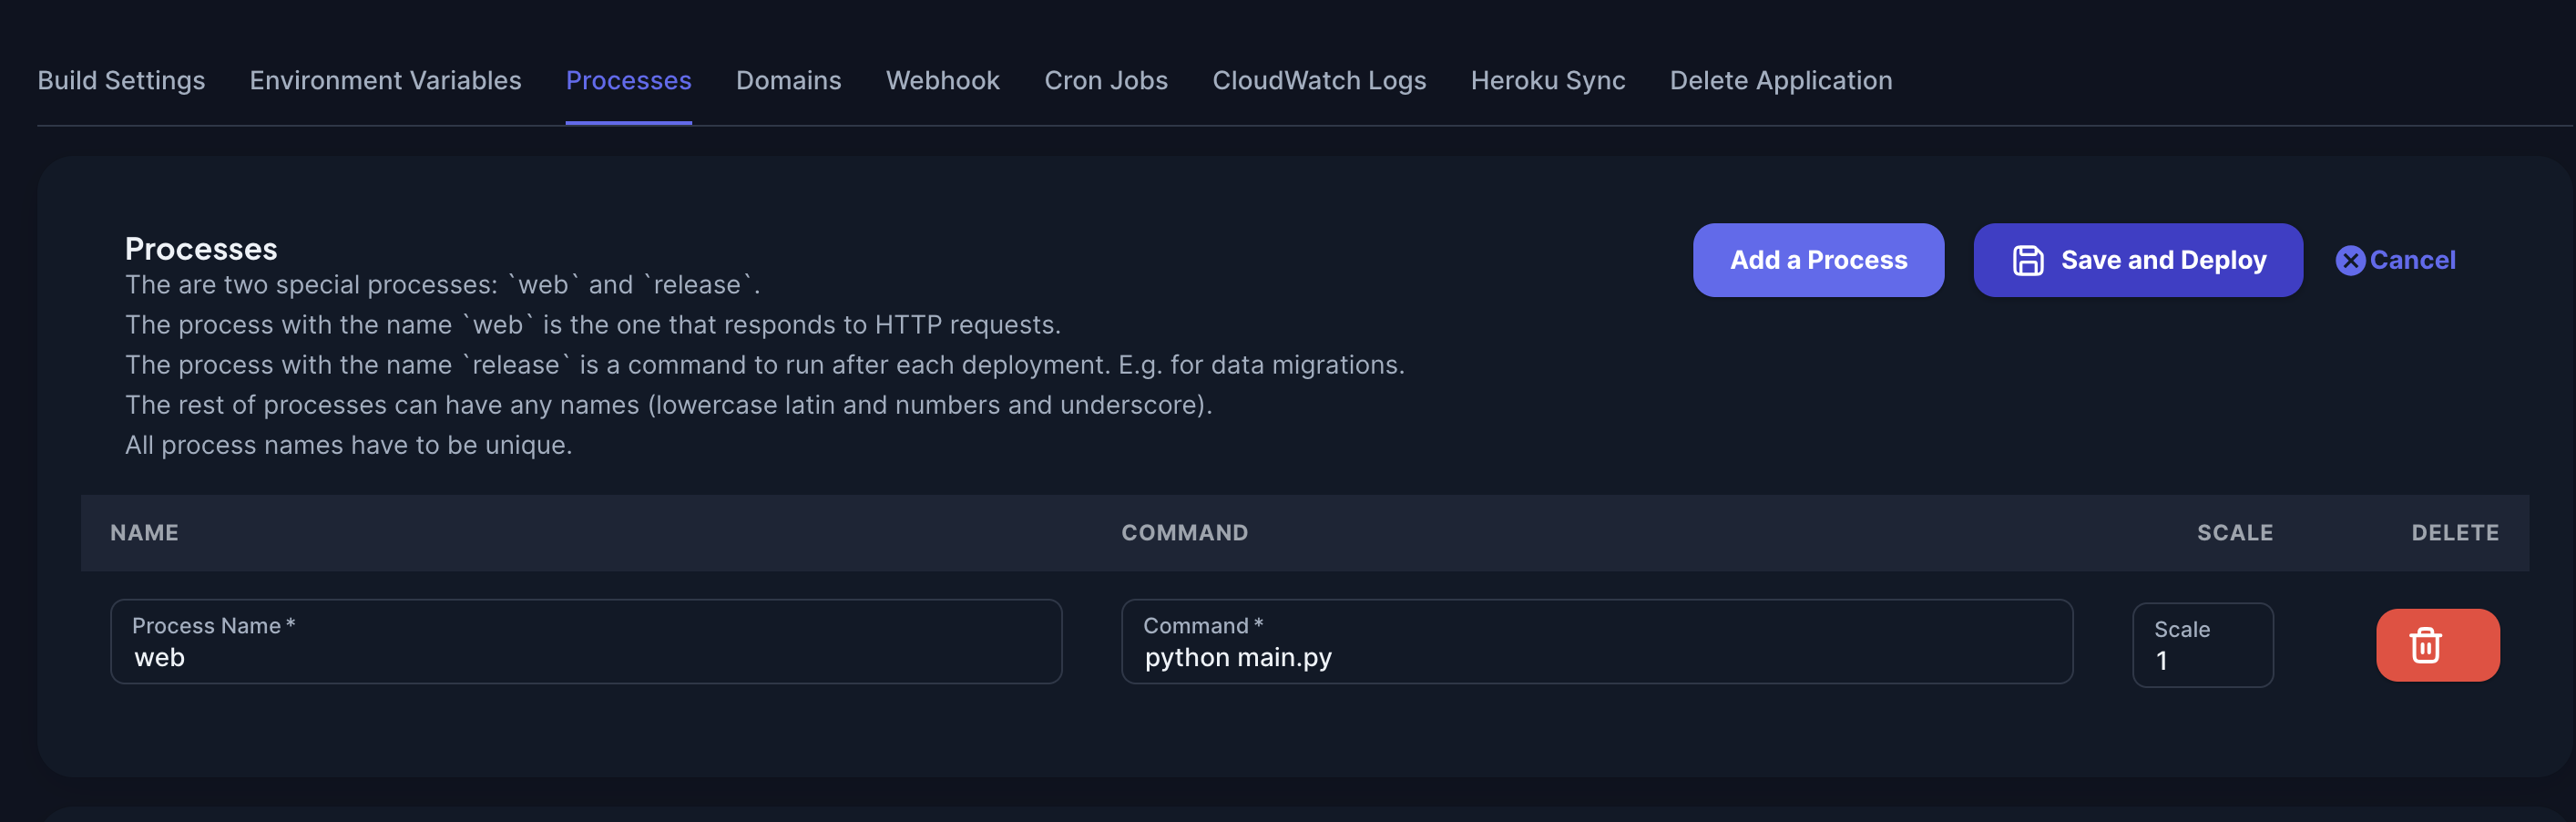2576x822 pixels.
Task: View the CloudWatch Logs tab
Action: 1318,80
